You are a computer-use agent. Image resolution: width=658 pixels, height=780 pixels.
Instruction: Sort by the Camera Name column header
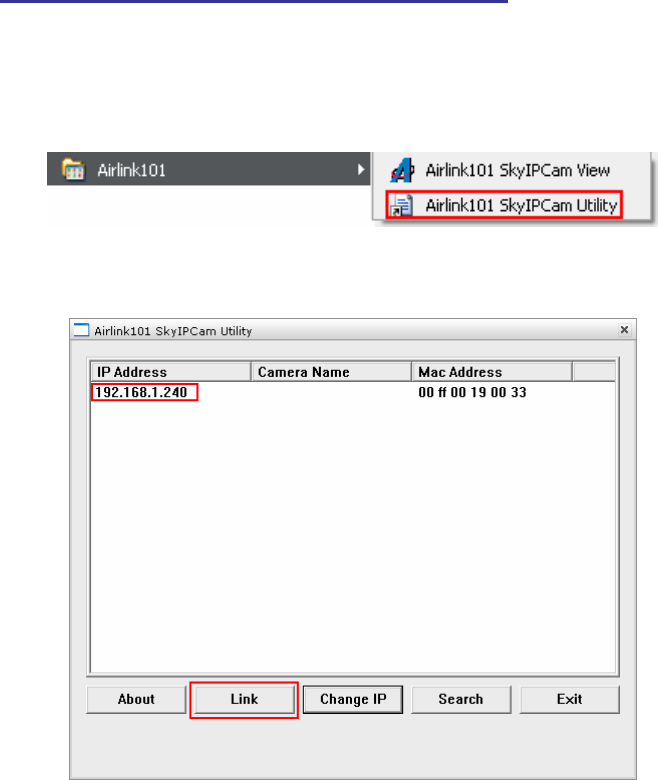(x=331, y=372)
